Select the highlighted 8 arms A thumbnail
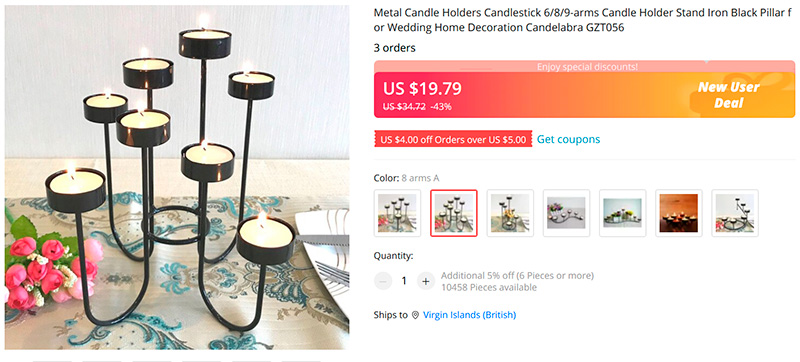Viewport: 800px width, 362px height. pos(454,213)
